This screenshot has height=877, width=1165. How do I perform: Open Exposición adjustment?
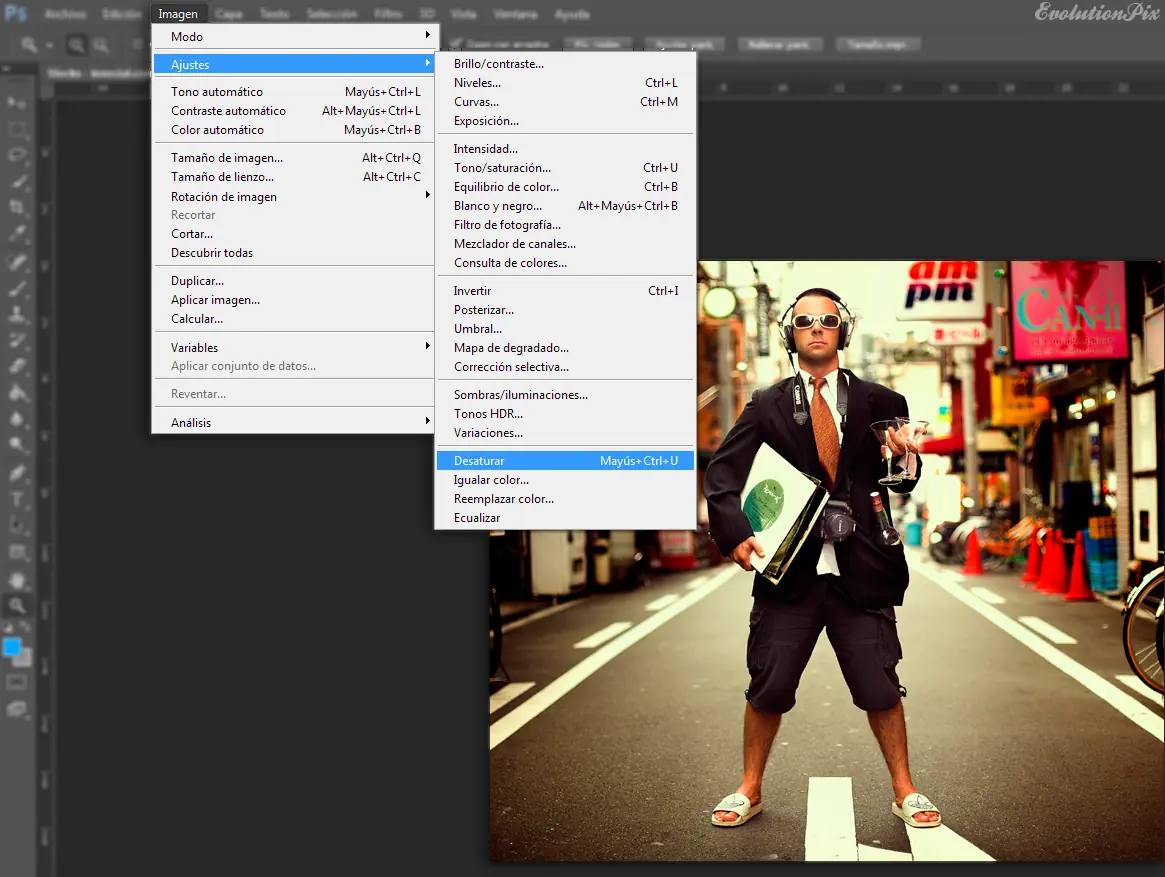(565, 120)
